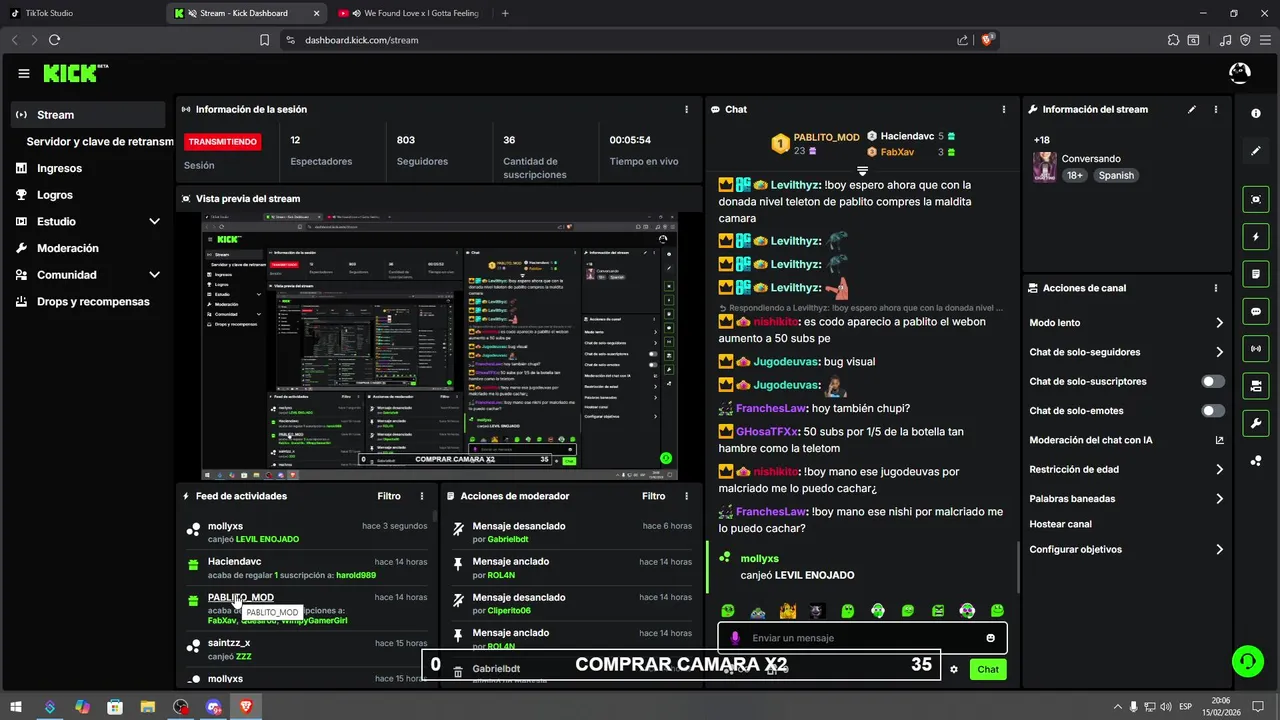1280x720 pixels.
Task: Click the three-dots cluster icon in right toolbar
Action: pyautogui.click(x=1256, y=461)
